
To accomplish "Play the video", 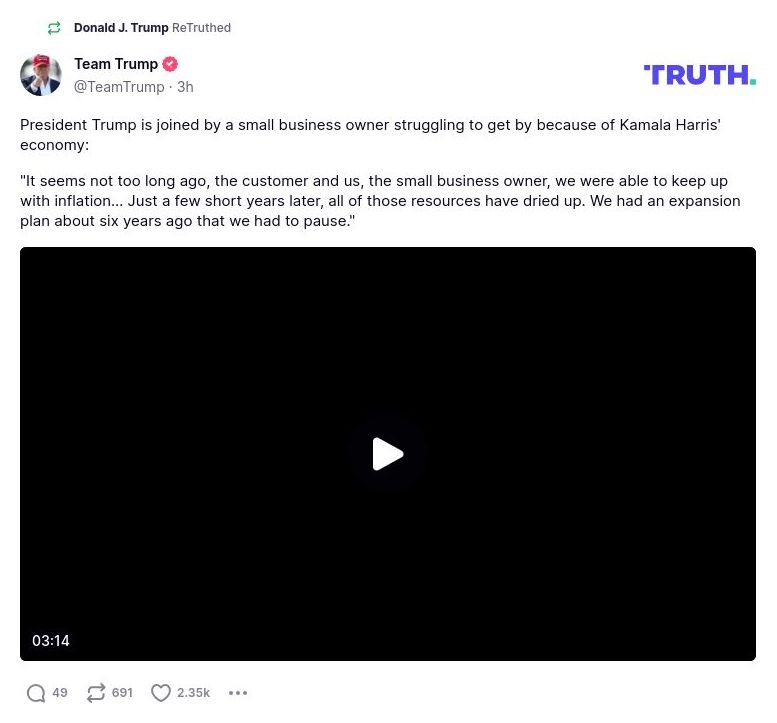I will pyautogui.click(x=388, y=454).
